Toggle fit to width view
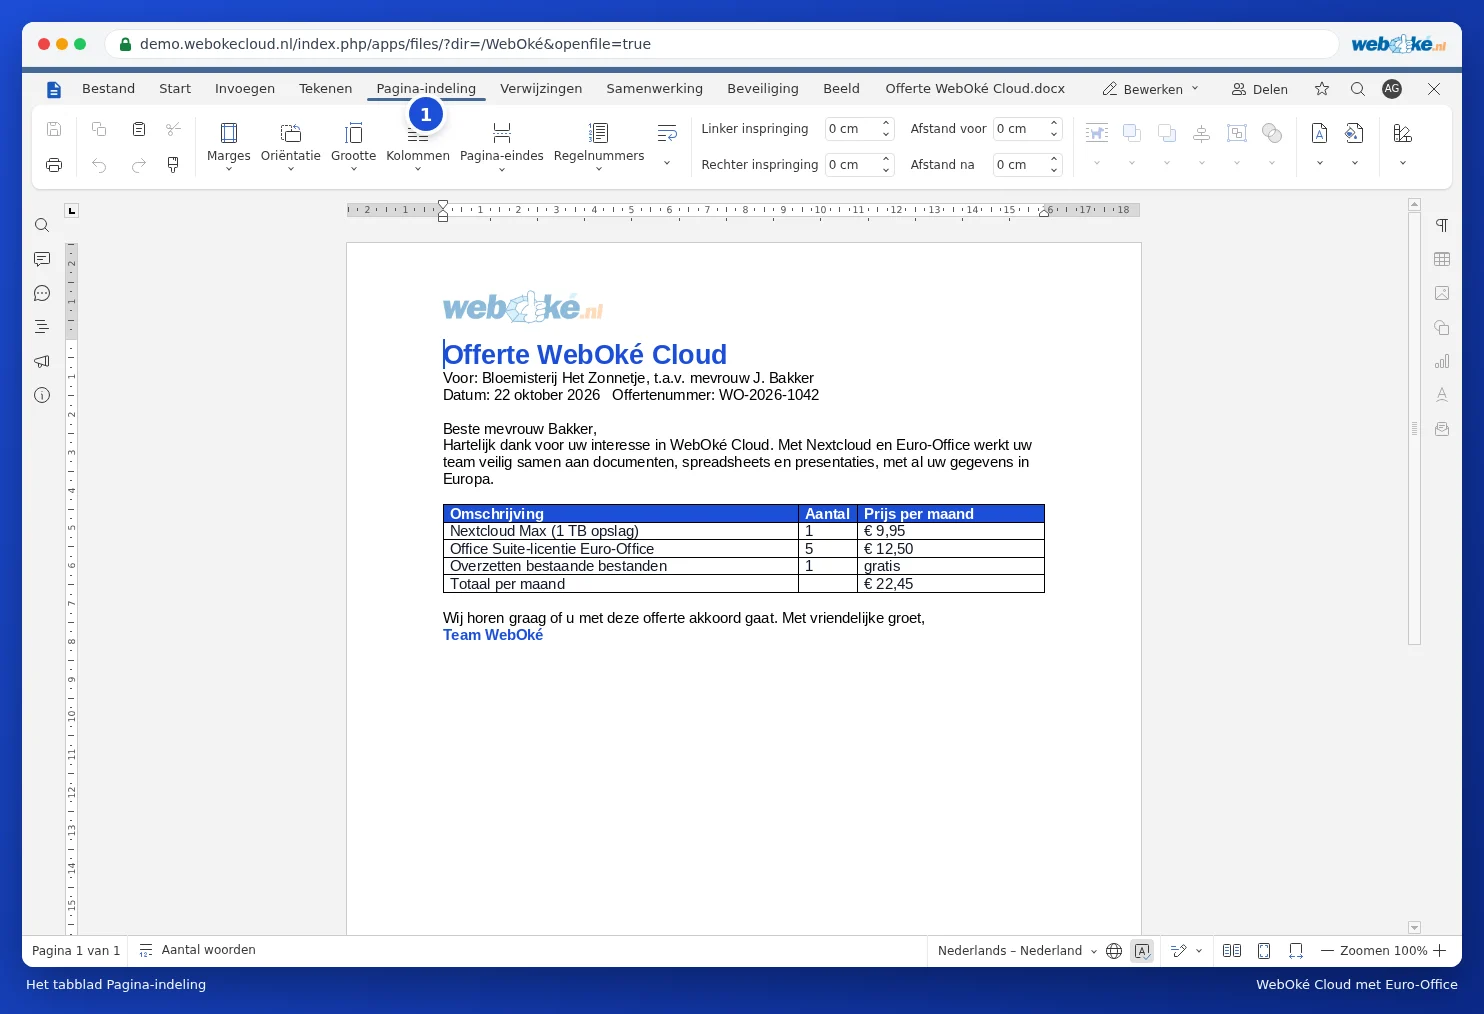Image resolution: width=1484 pixels, height=1014 pixels. (x=1296, y=951)
